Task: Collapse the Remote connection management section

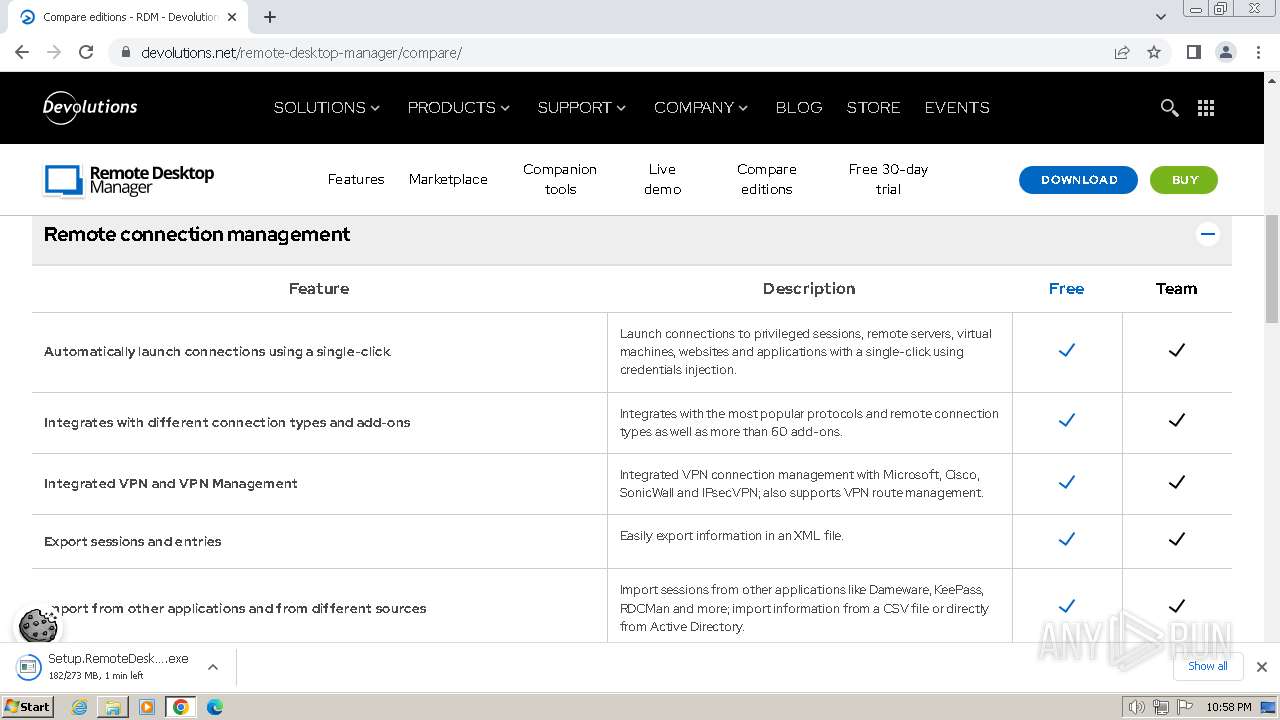Action: pos(1207,235)
